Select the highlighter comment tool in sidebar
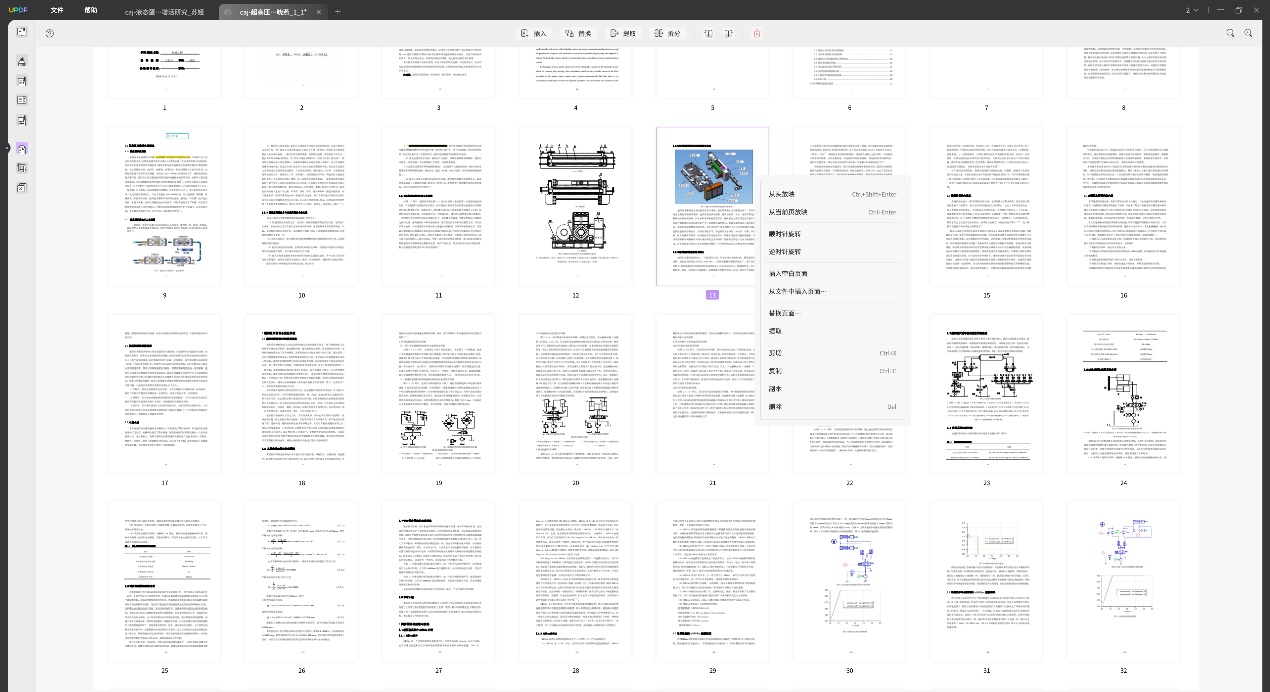1270x692 pixels. [22, 61]
